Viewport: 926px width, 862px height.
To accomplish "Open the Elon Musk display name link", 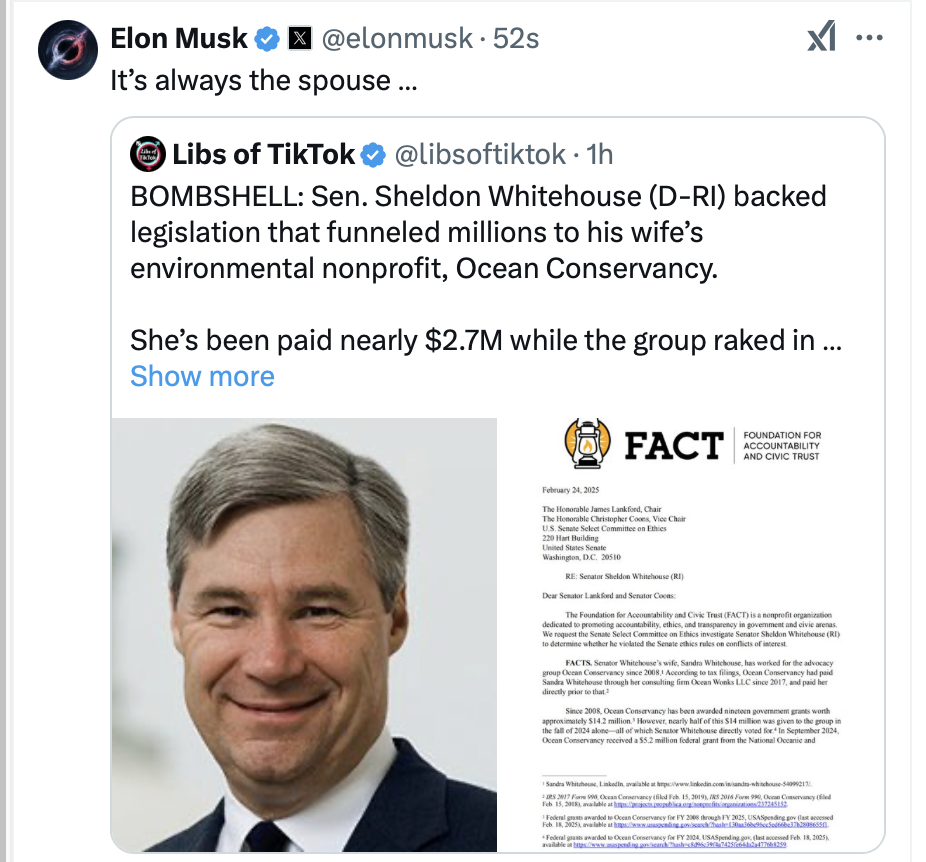I will (x=179, y=39).
